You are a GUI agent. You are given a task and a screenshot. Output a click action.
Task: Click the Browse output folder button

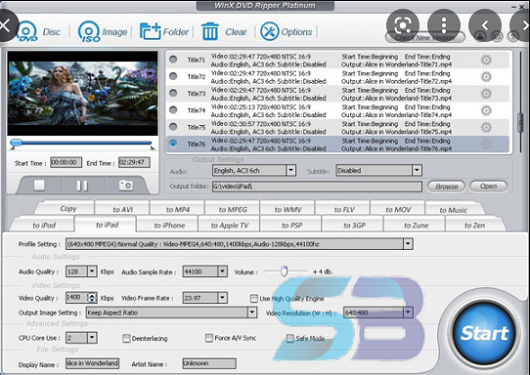click(447, 186)
